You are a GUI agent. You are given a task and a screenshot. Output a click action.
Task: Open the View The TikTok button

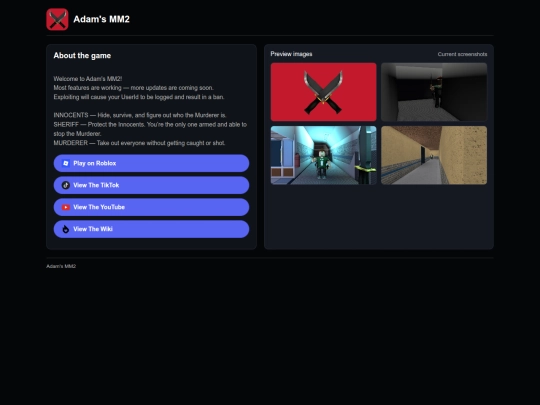coord(151,185)
